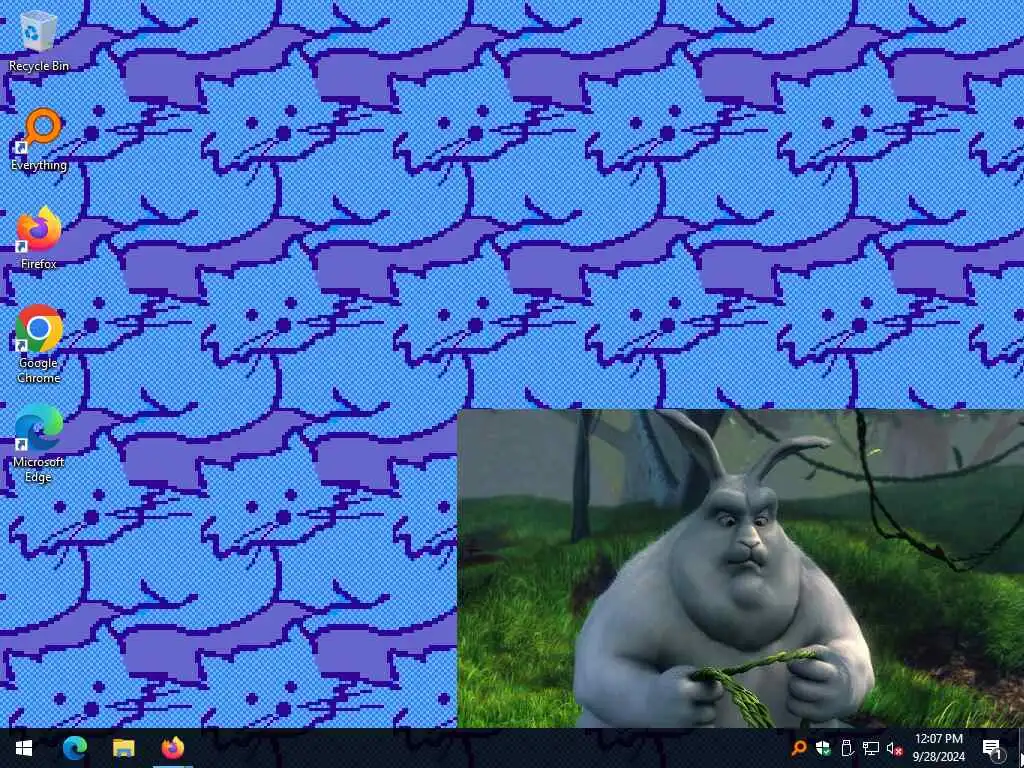Viewport: 1024px width, 768px height.
Task: Click the Show desktop sliver at taskbar end
Action: 1021,748
